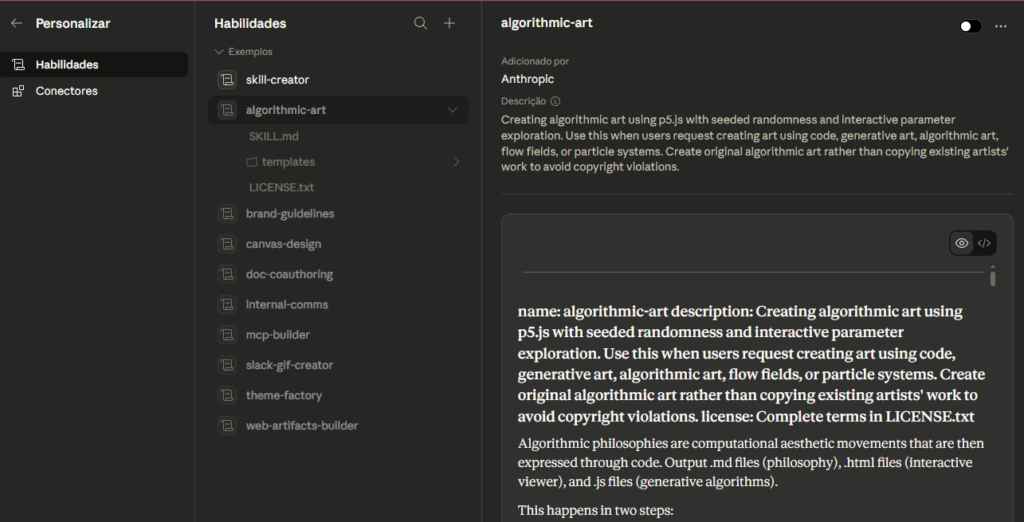The width and height of the screenshot is (1024, 522).
Task: Click the info icon next to Descrição
Action: click(555, 101)
